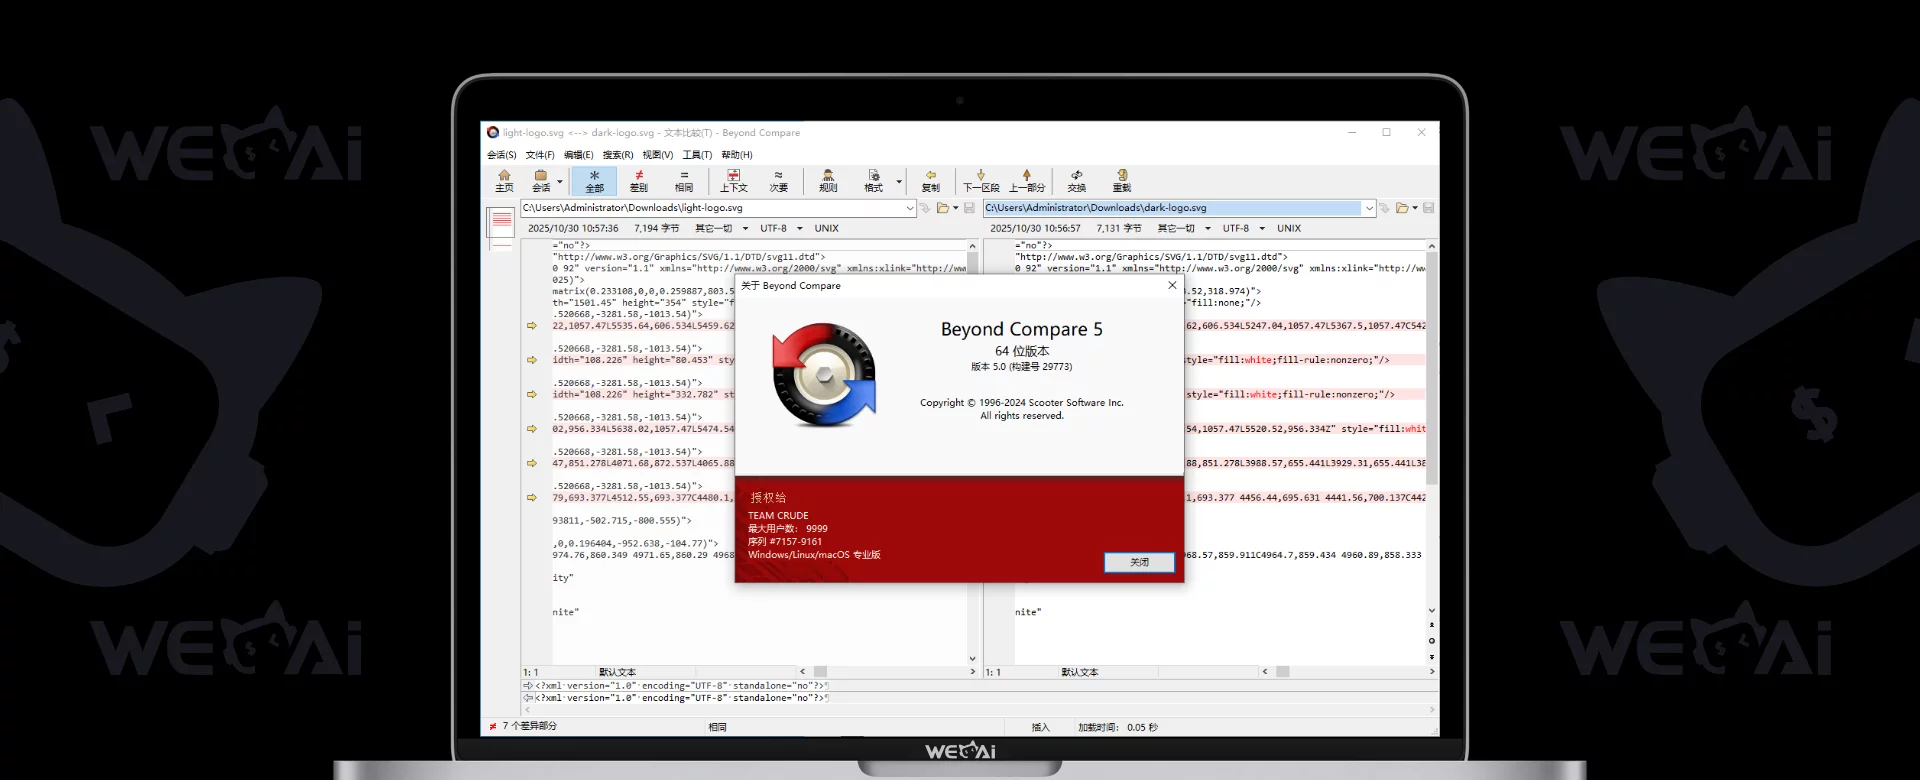The height and width of the screenshot is (780, 1920).
Task: Click the previous-difference marker beside right scrollbar
Action: (1432, 625)
